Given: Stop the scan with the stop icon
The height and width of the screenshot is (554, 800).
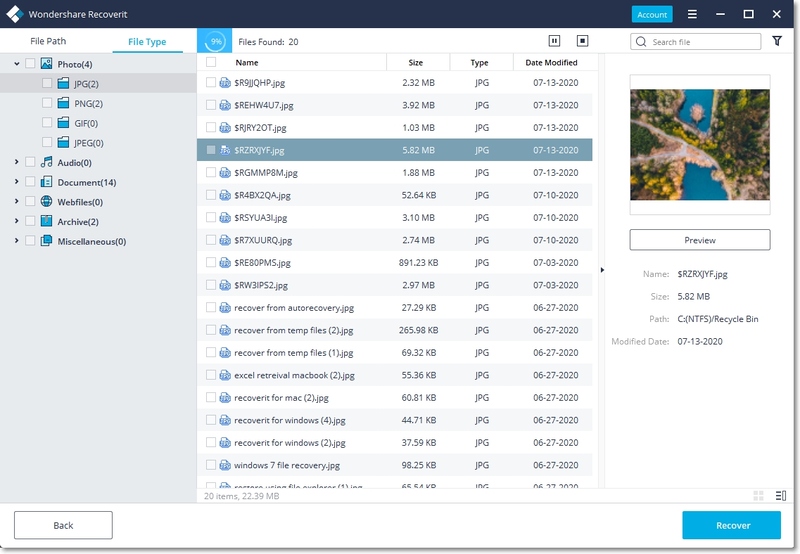Looking at the screenshot, I should click(582, 41).
